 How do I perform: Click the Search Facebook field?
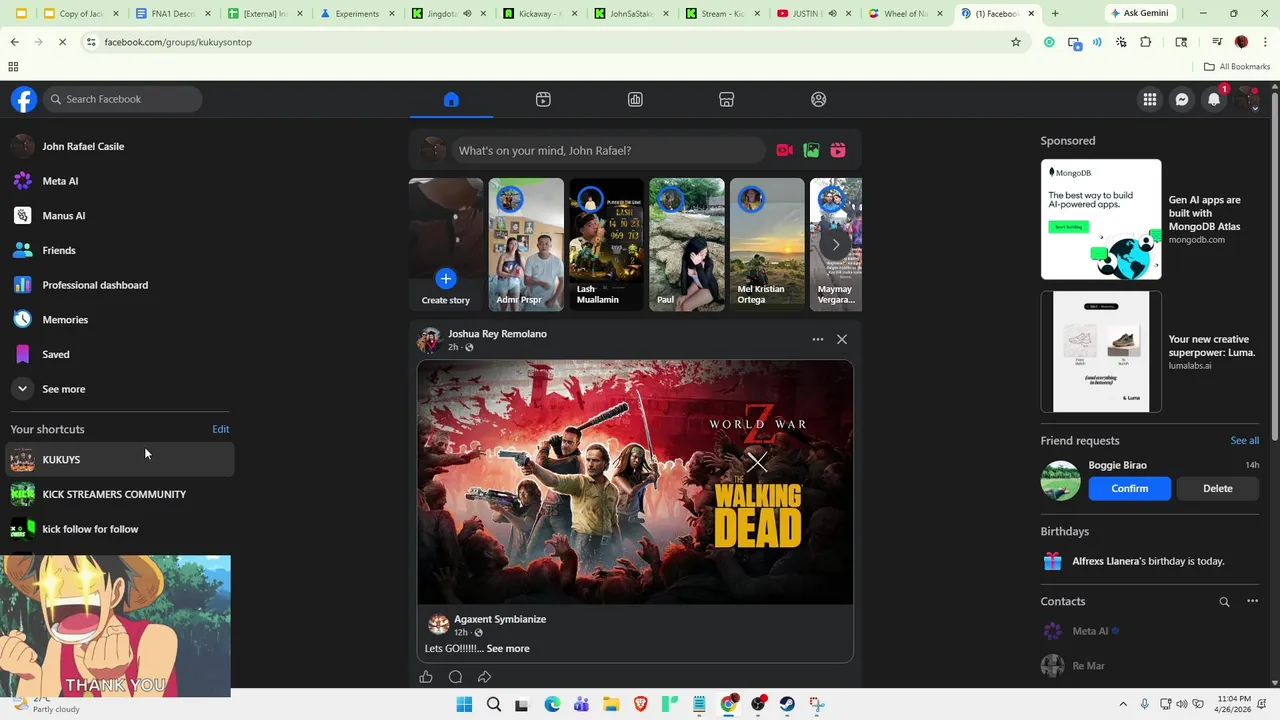(123, 99)
